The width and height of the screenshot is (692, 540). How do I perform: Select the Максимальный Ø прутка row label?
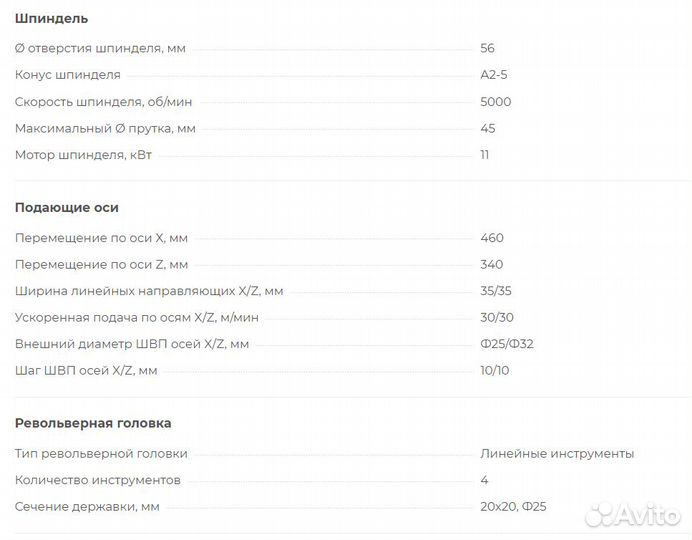pos(105,128)
